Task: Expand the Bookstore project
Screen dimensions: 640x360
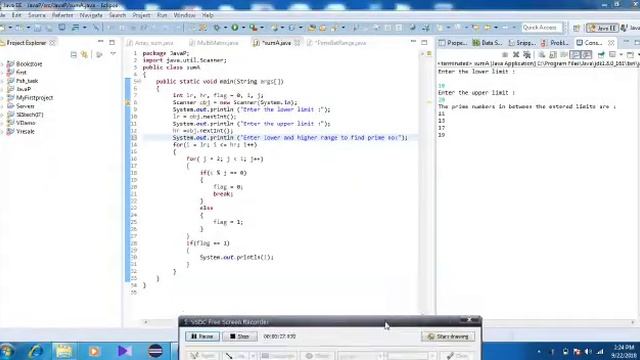Action: 3,64
